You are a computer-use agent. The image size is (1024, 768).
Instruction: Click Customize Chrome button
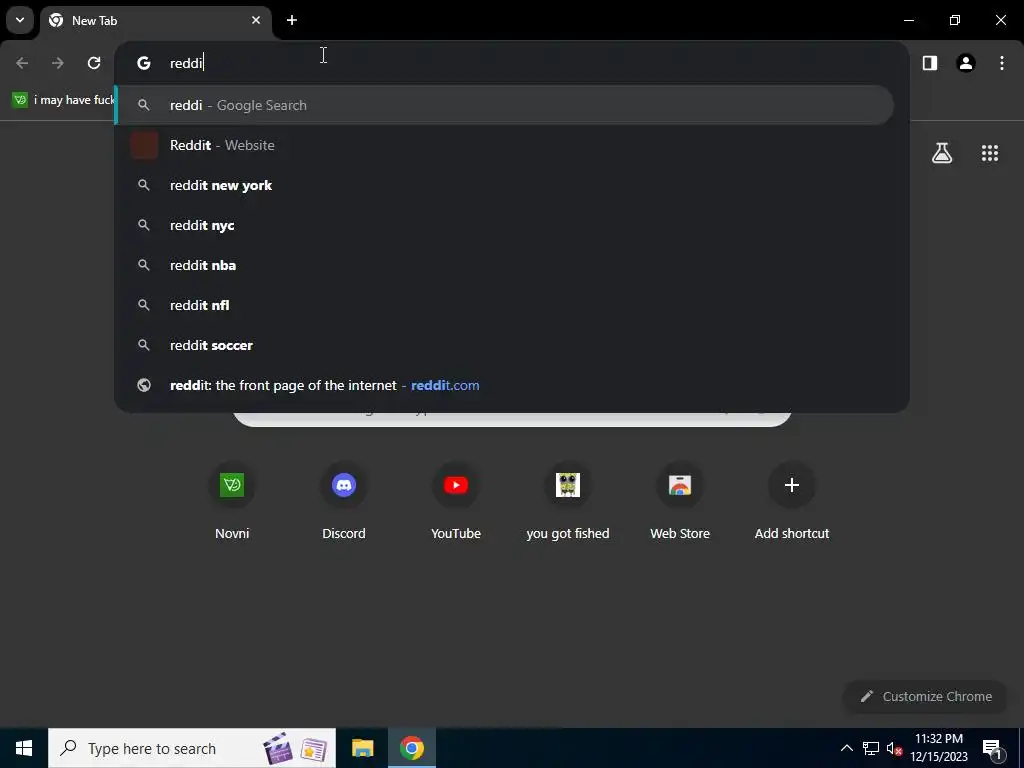pyautogui.click(x=926, y=697)
